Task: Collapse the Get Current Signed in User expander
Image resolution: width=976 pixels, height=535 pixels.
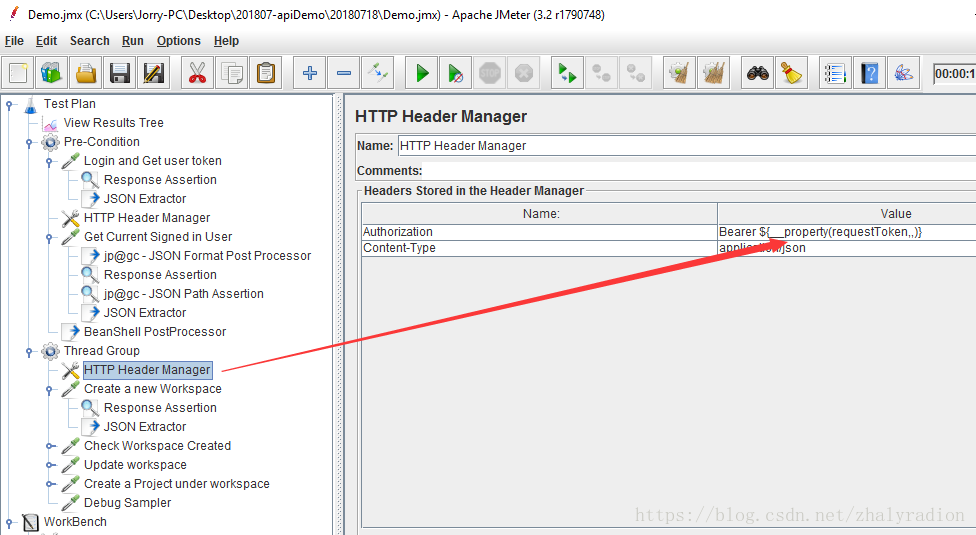Action: click(x=49, y=238)
